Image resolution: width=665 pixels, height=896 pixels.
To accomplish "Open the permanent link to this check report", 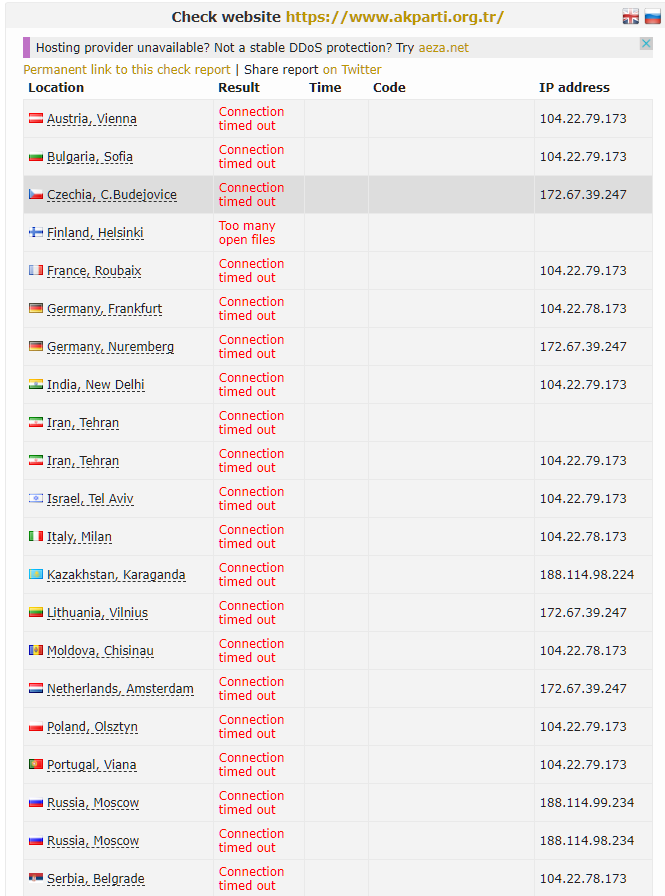I will point(127,70).
